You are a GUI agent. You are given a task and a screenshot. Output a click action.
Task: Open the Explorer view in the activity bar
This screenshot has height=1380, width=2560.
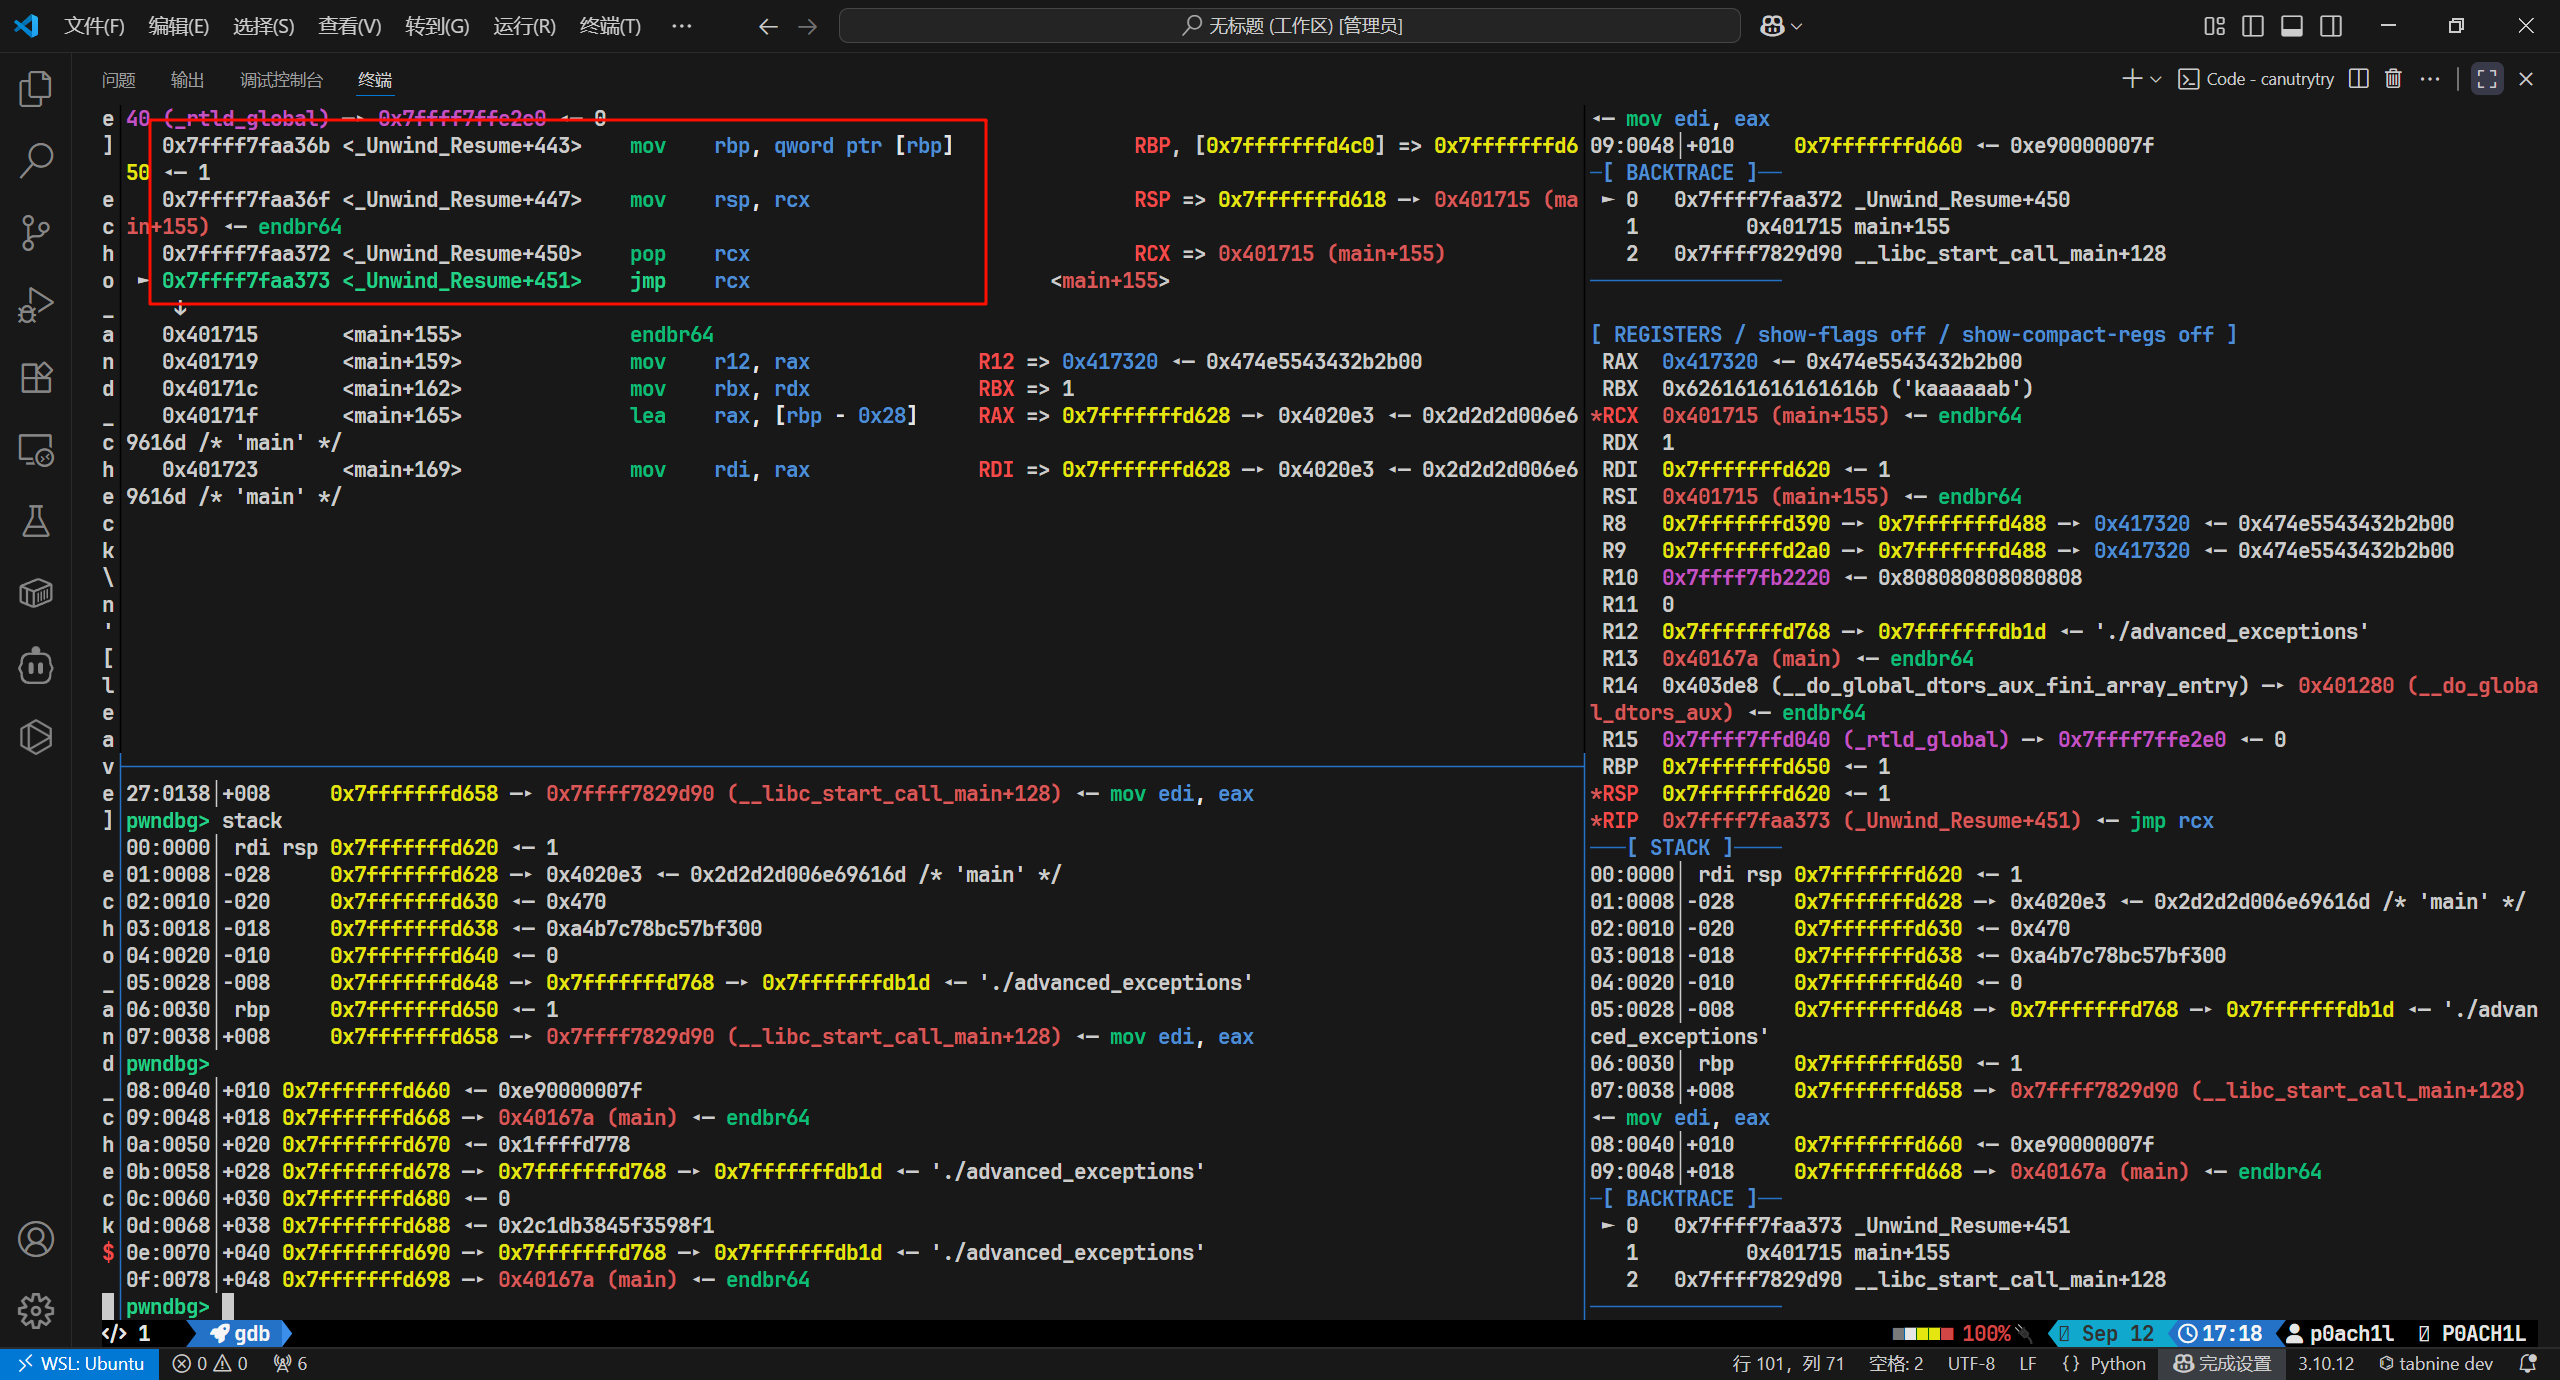coord(36,89)
